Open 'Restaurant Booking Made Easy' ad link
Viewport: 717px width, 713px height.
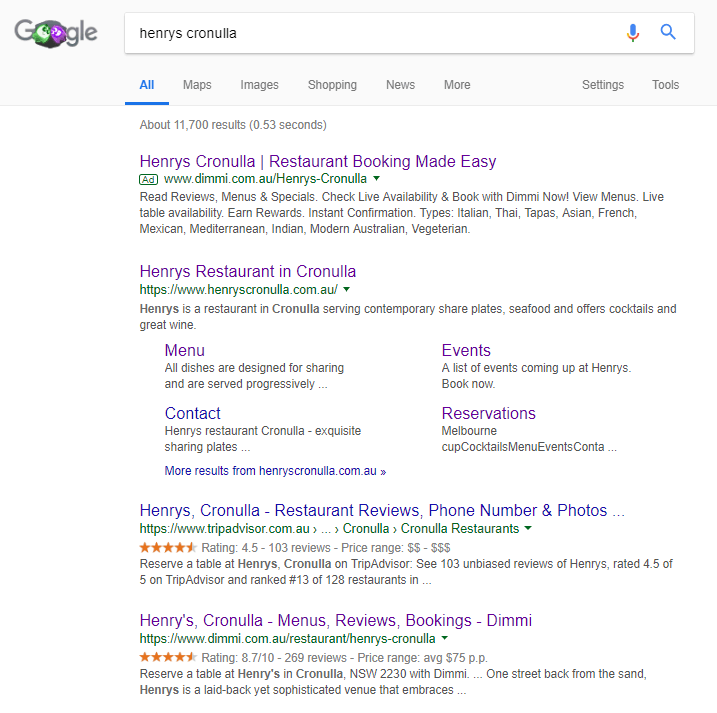[318, 161]
